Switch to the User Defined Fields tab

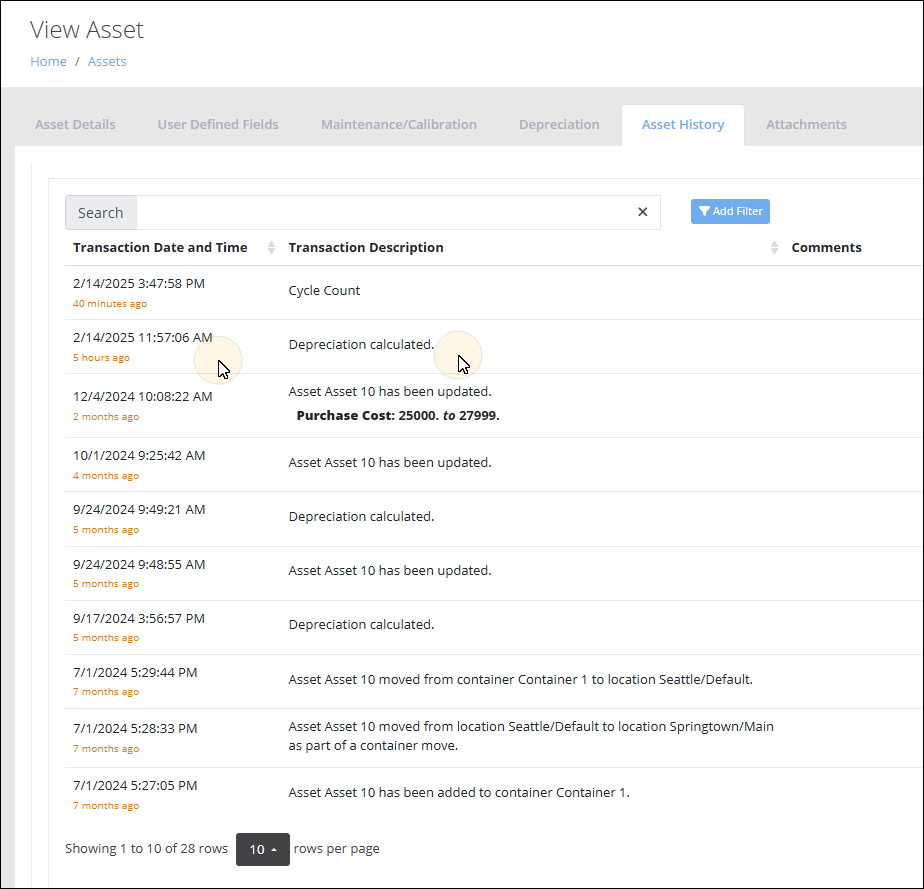coord(218,124)
